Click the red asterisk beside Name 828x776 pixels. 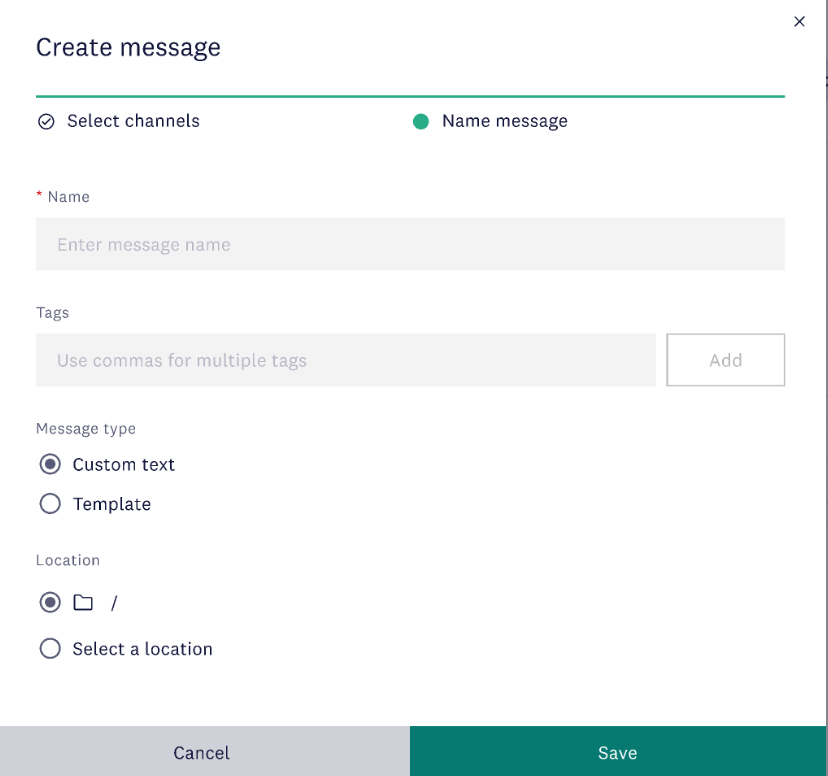(x=39, y=196)
